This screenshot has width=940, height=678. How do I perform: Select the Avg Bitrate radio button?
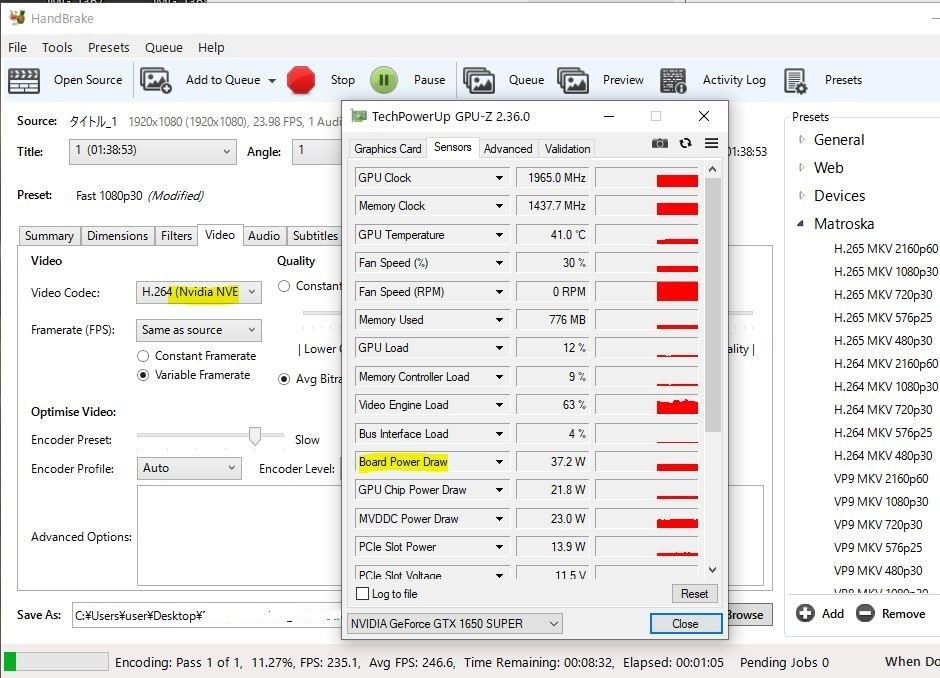pyautogui.click(x=284, y=379)
